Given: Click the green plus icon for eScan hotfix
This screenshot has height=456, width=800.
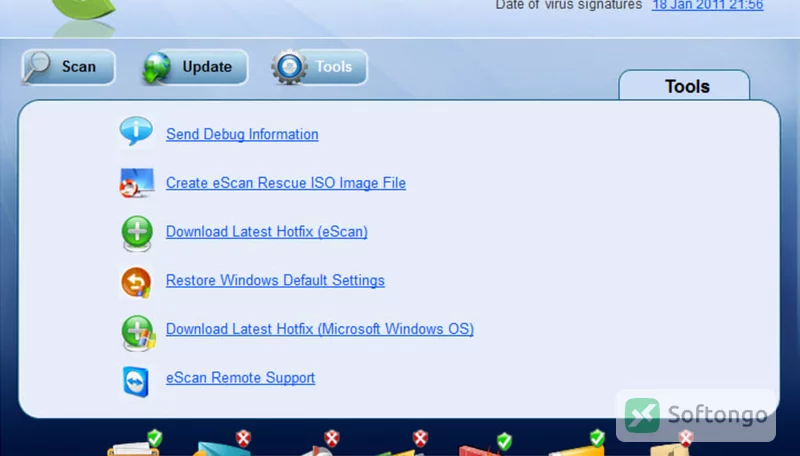Looking at the screenshot, I should (137, 233).
